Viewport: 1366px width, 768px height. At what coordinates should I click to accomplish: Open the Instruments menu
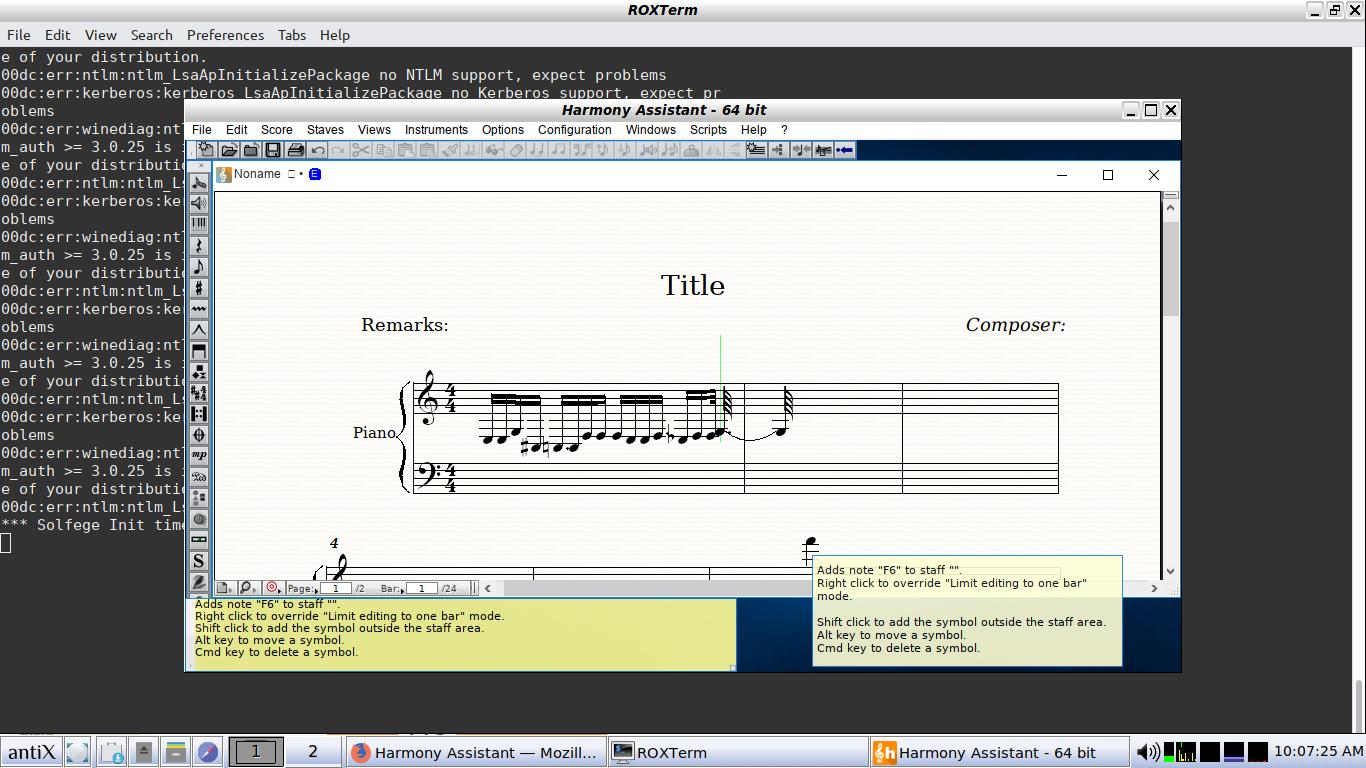(x=436, y=130)
